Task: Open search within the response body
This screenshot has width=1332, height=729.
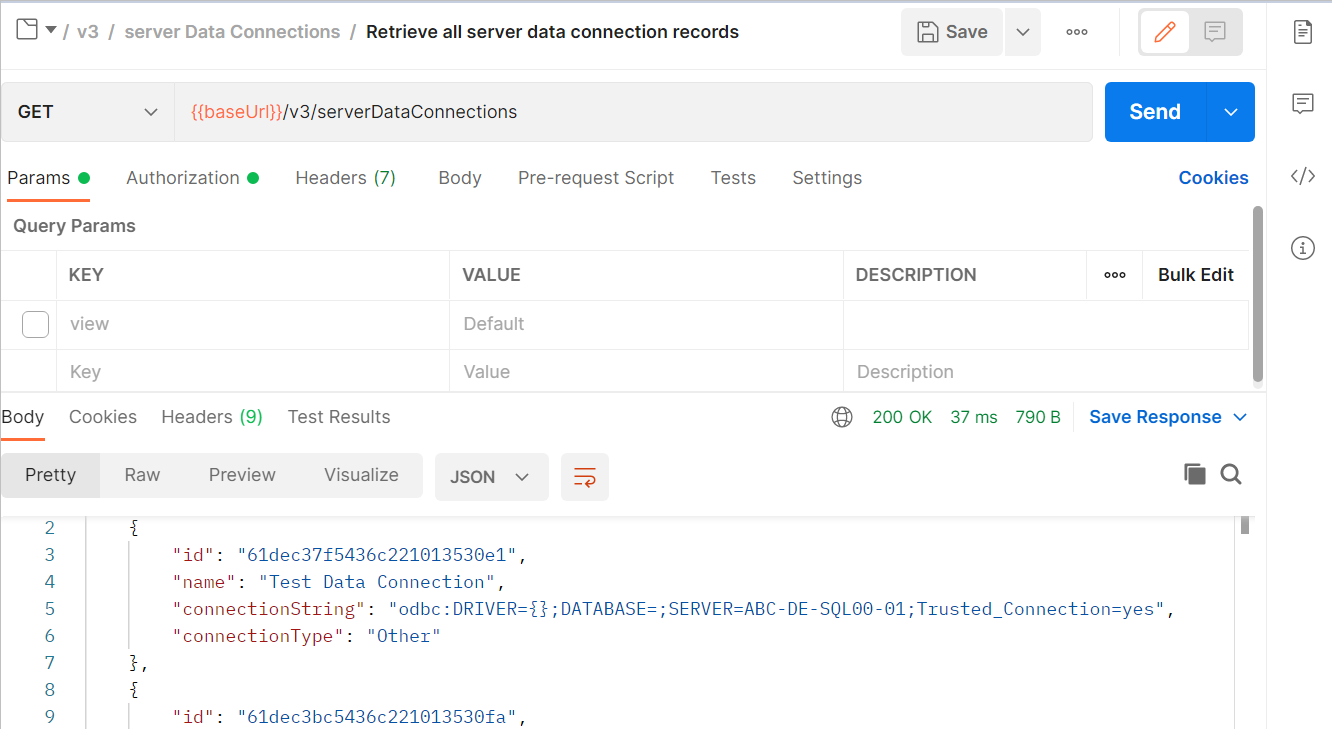Action: pos(1231,474)
